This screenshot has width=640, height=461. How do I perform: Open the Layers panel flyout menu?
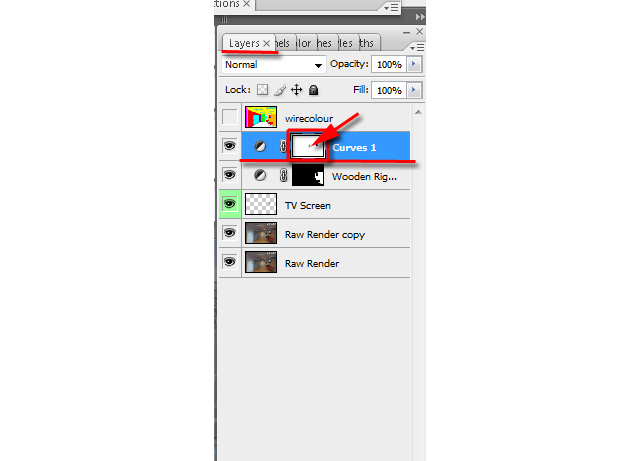[417, 48]
